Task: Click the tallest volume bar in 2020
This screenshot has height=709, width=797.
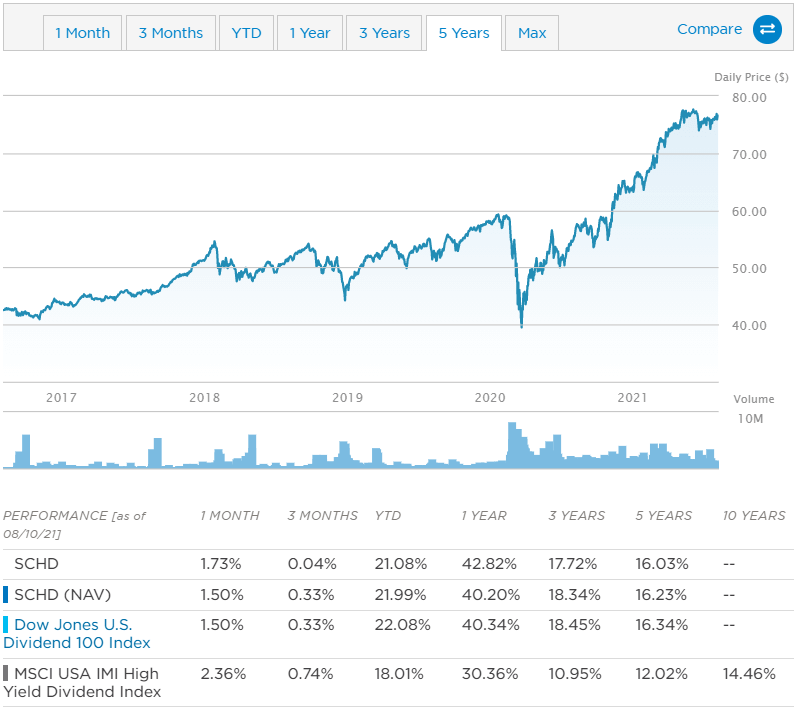Action: (512, 445)
